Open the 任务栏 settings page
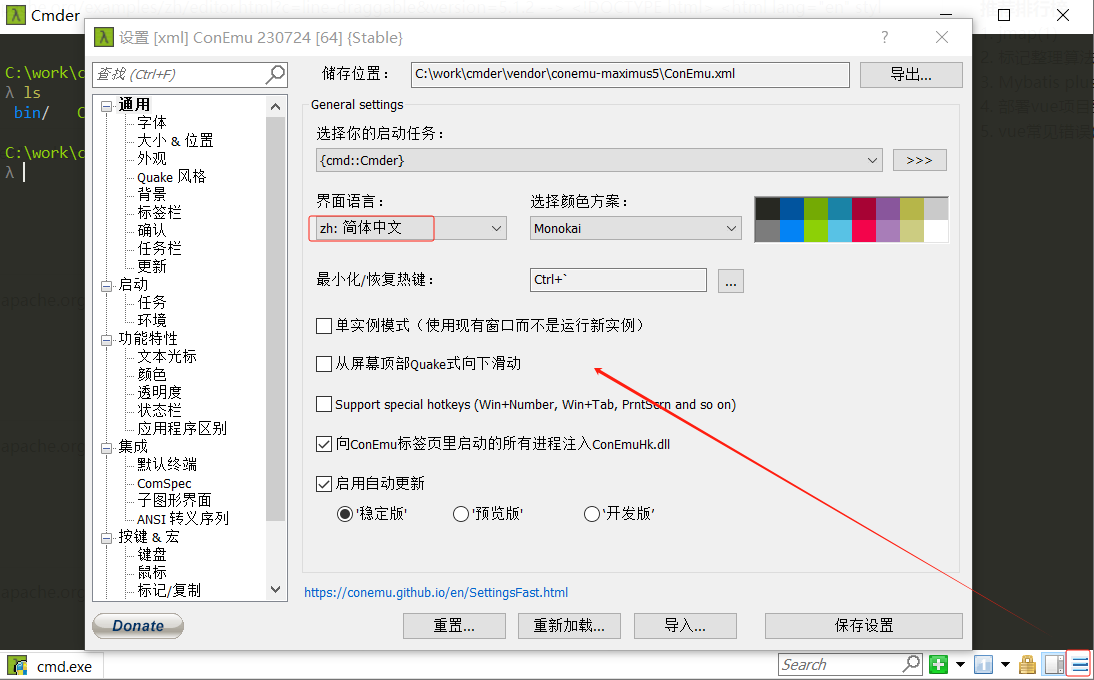1094x680 pixels. coord(159,248)
